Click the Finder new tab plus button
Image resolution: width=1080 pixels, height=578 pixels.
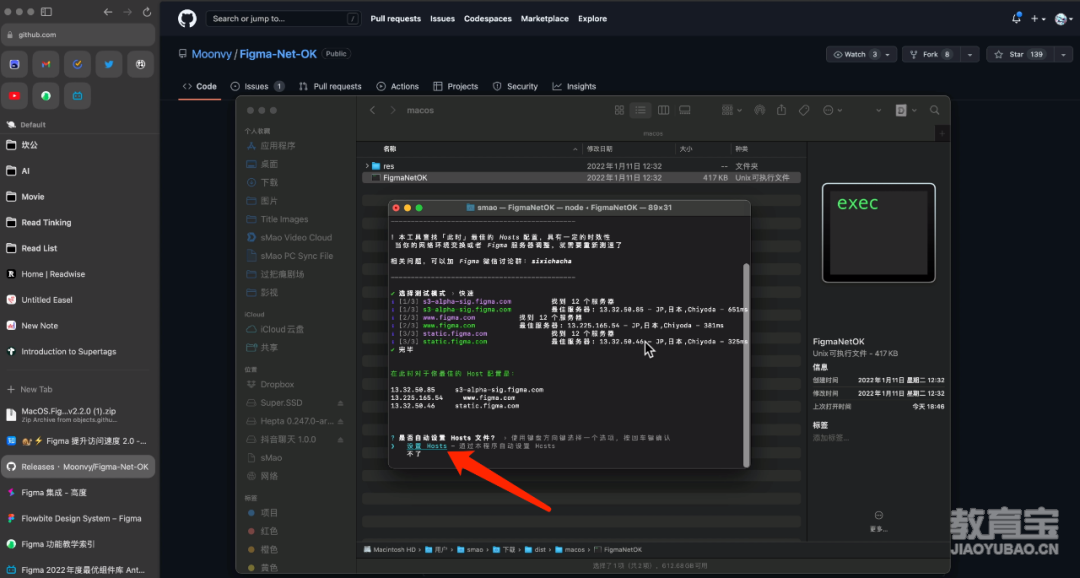click(942, 133)
